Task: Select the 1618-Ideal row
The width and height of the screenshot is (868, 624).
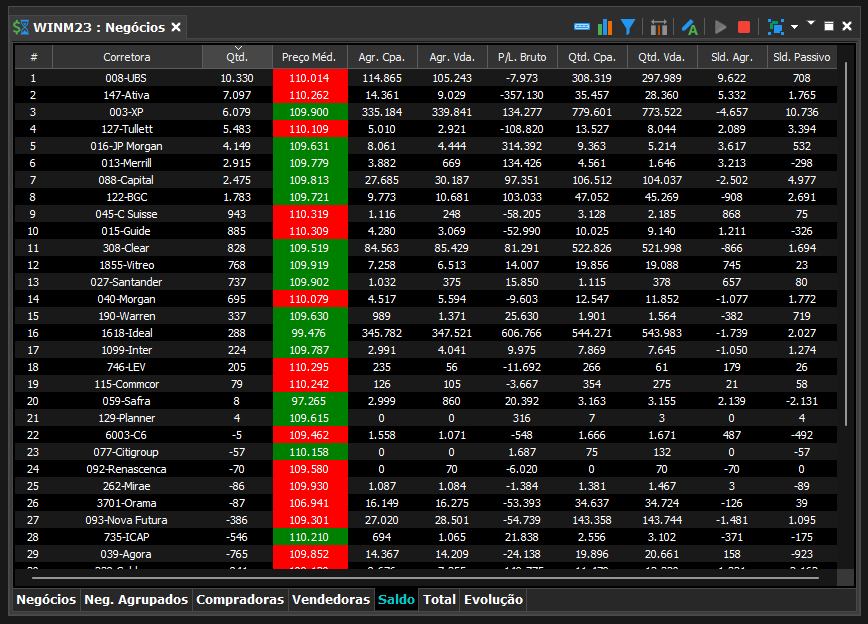Action: (x=426, y=333)
